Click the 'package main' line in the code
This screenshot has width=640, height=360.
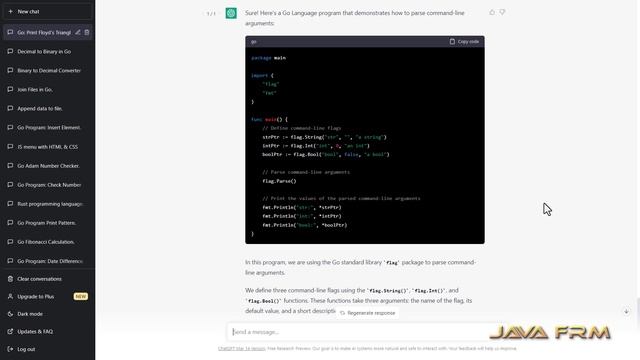[x=268, y=58]
